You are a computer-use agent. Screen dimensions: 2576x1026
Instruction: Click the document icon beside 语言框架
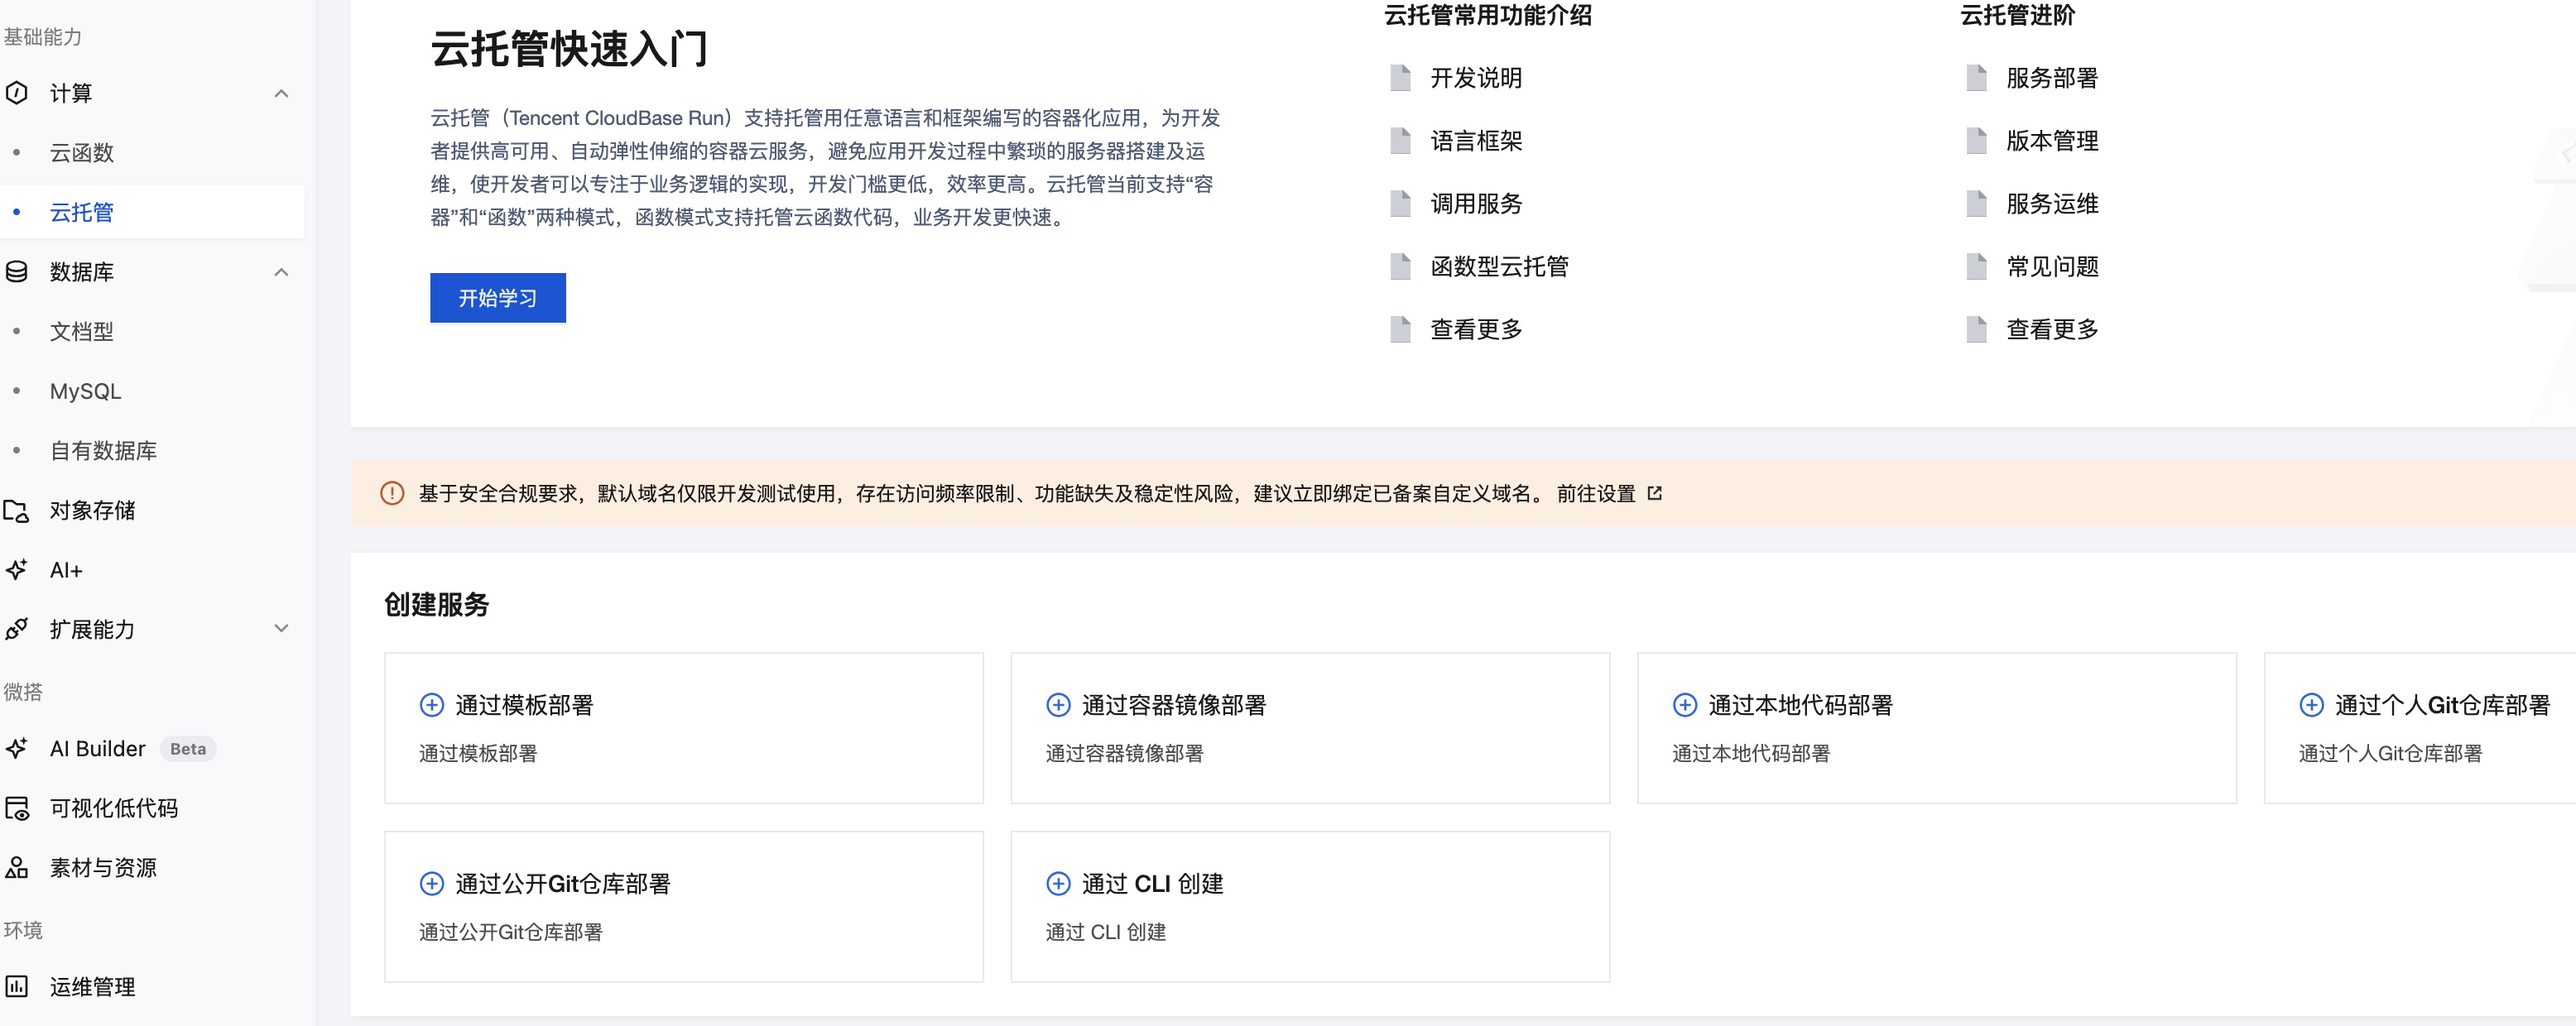[1400, 141]
